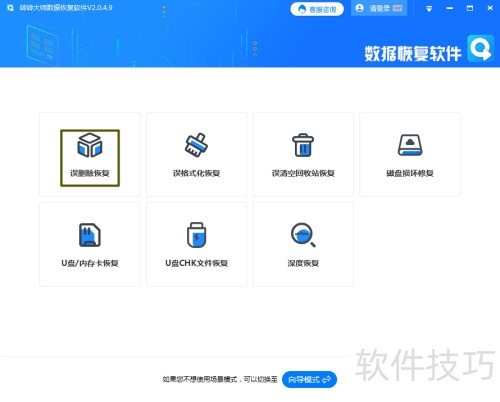
Task: Click the U盘CHK文件恢复 text label
Action: click(x=196, y=263)
